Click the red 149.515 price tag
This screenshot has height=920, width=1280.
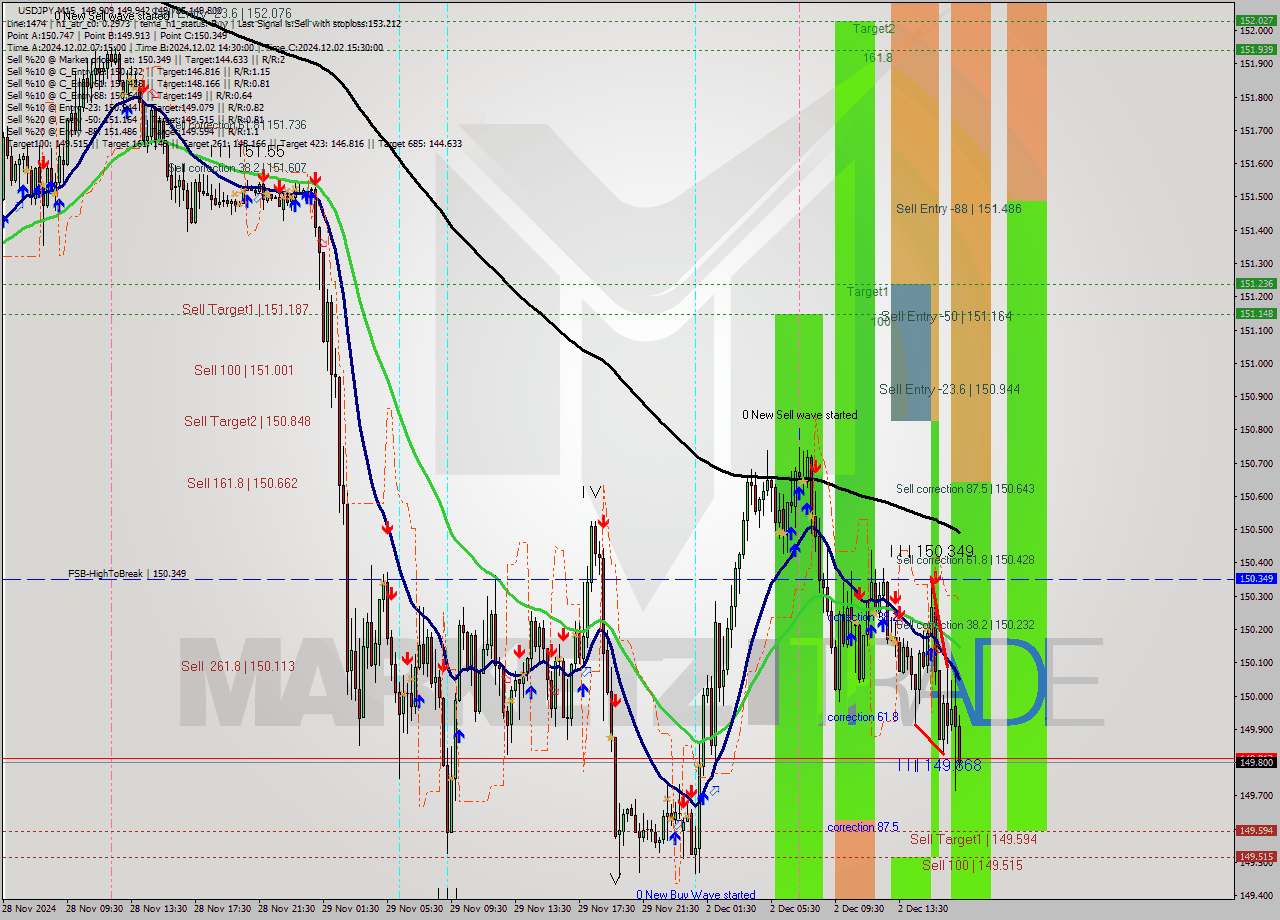tap(1256, 857)
